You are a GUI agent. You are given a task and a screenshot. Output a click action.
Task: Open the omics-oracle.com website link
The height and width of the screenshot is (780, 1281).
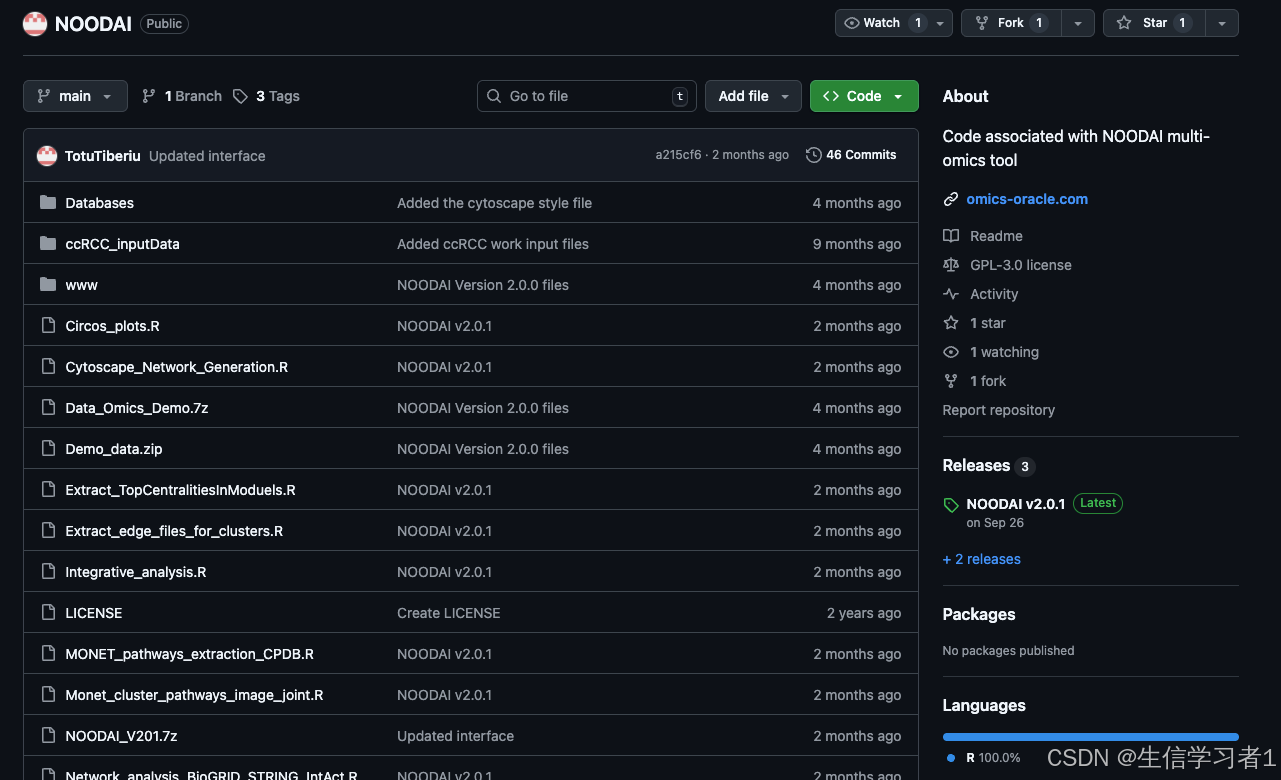pyautogui.click(x=1027, y=199)
